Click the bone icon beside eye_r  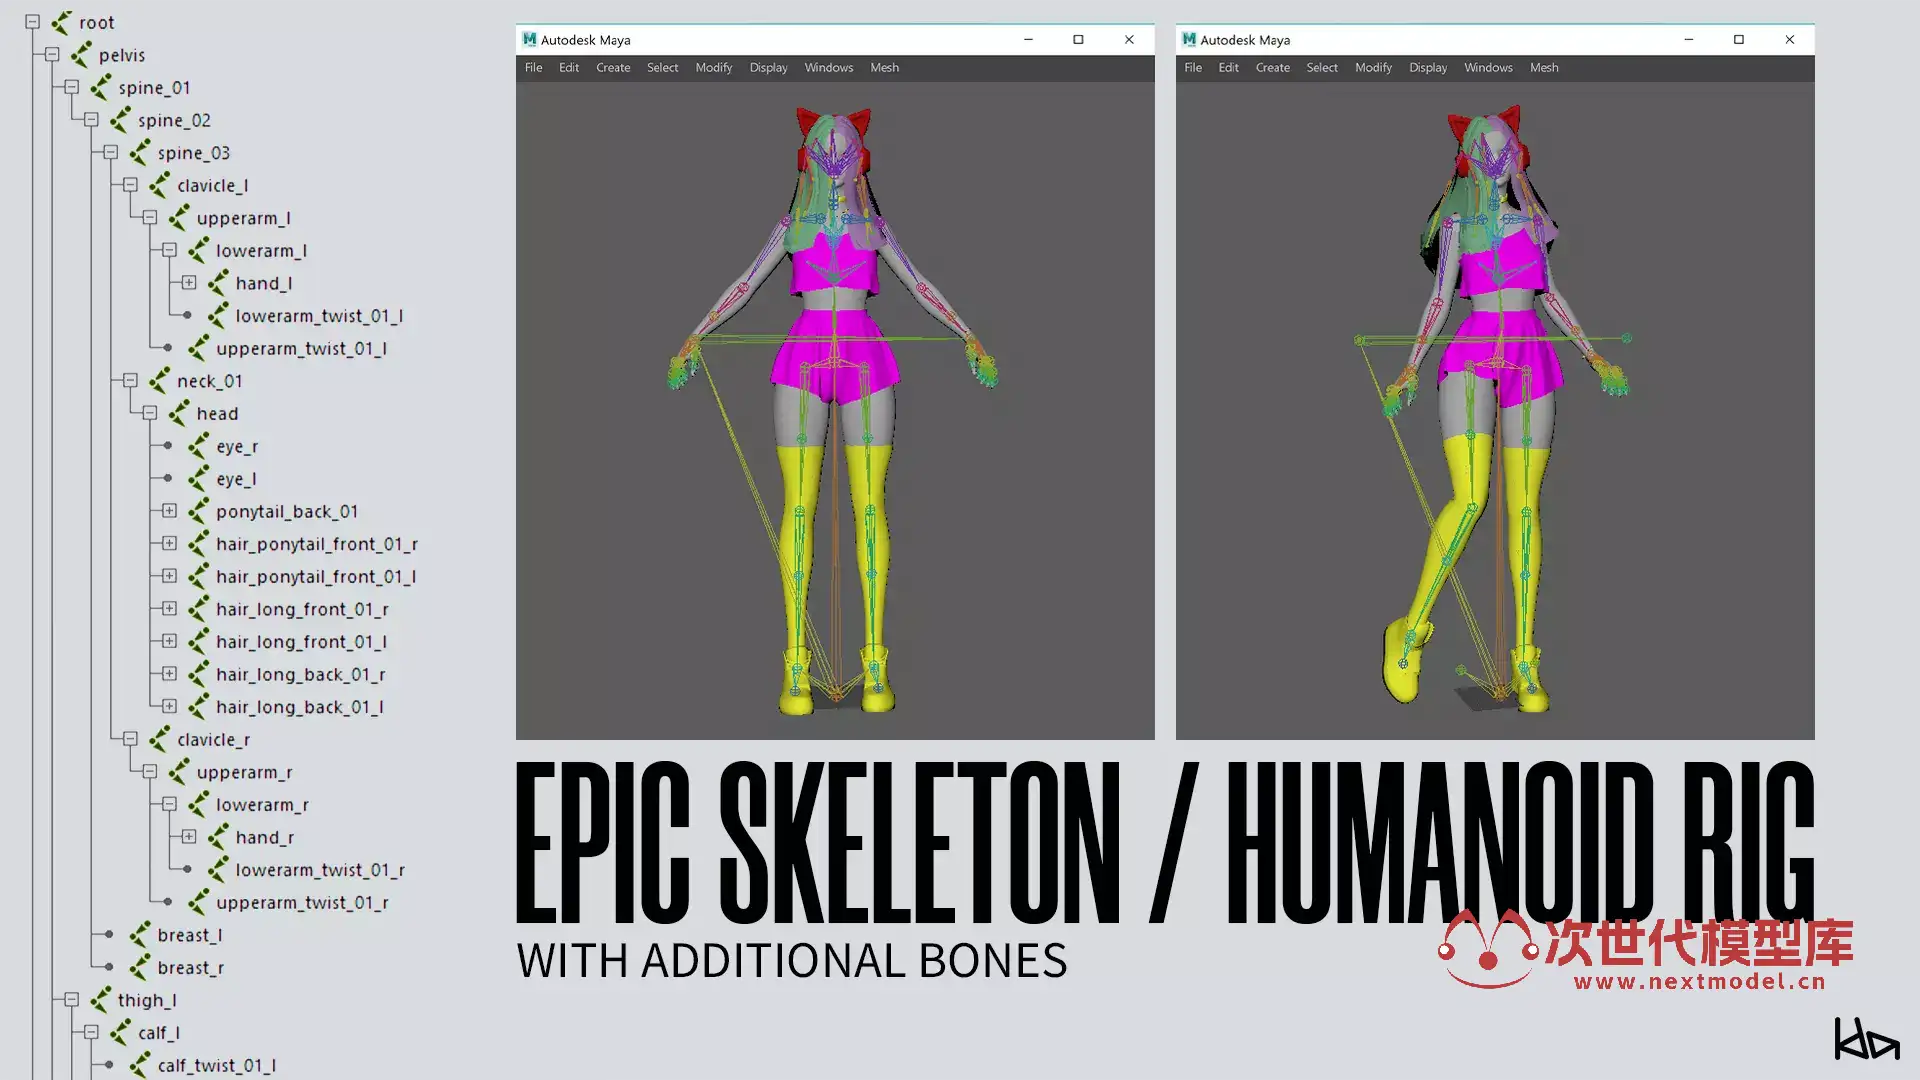coord(198,446)
